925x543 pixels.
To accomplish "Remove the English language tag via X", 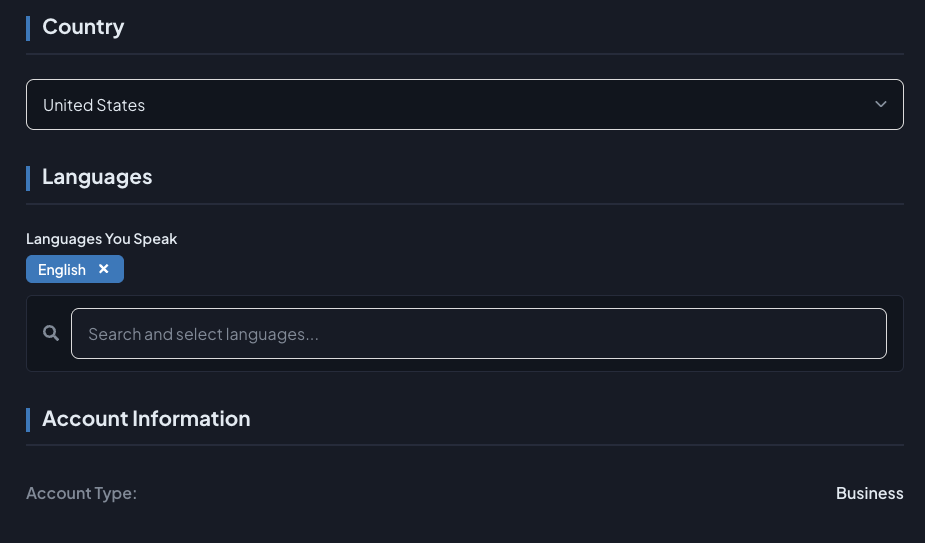I will (104, 269).
